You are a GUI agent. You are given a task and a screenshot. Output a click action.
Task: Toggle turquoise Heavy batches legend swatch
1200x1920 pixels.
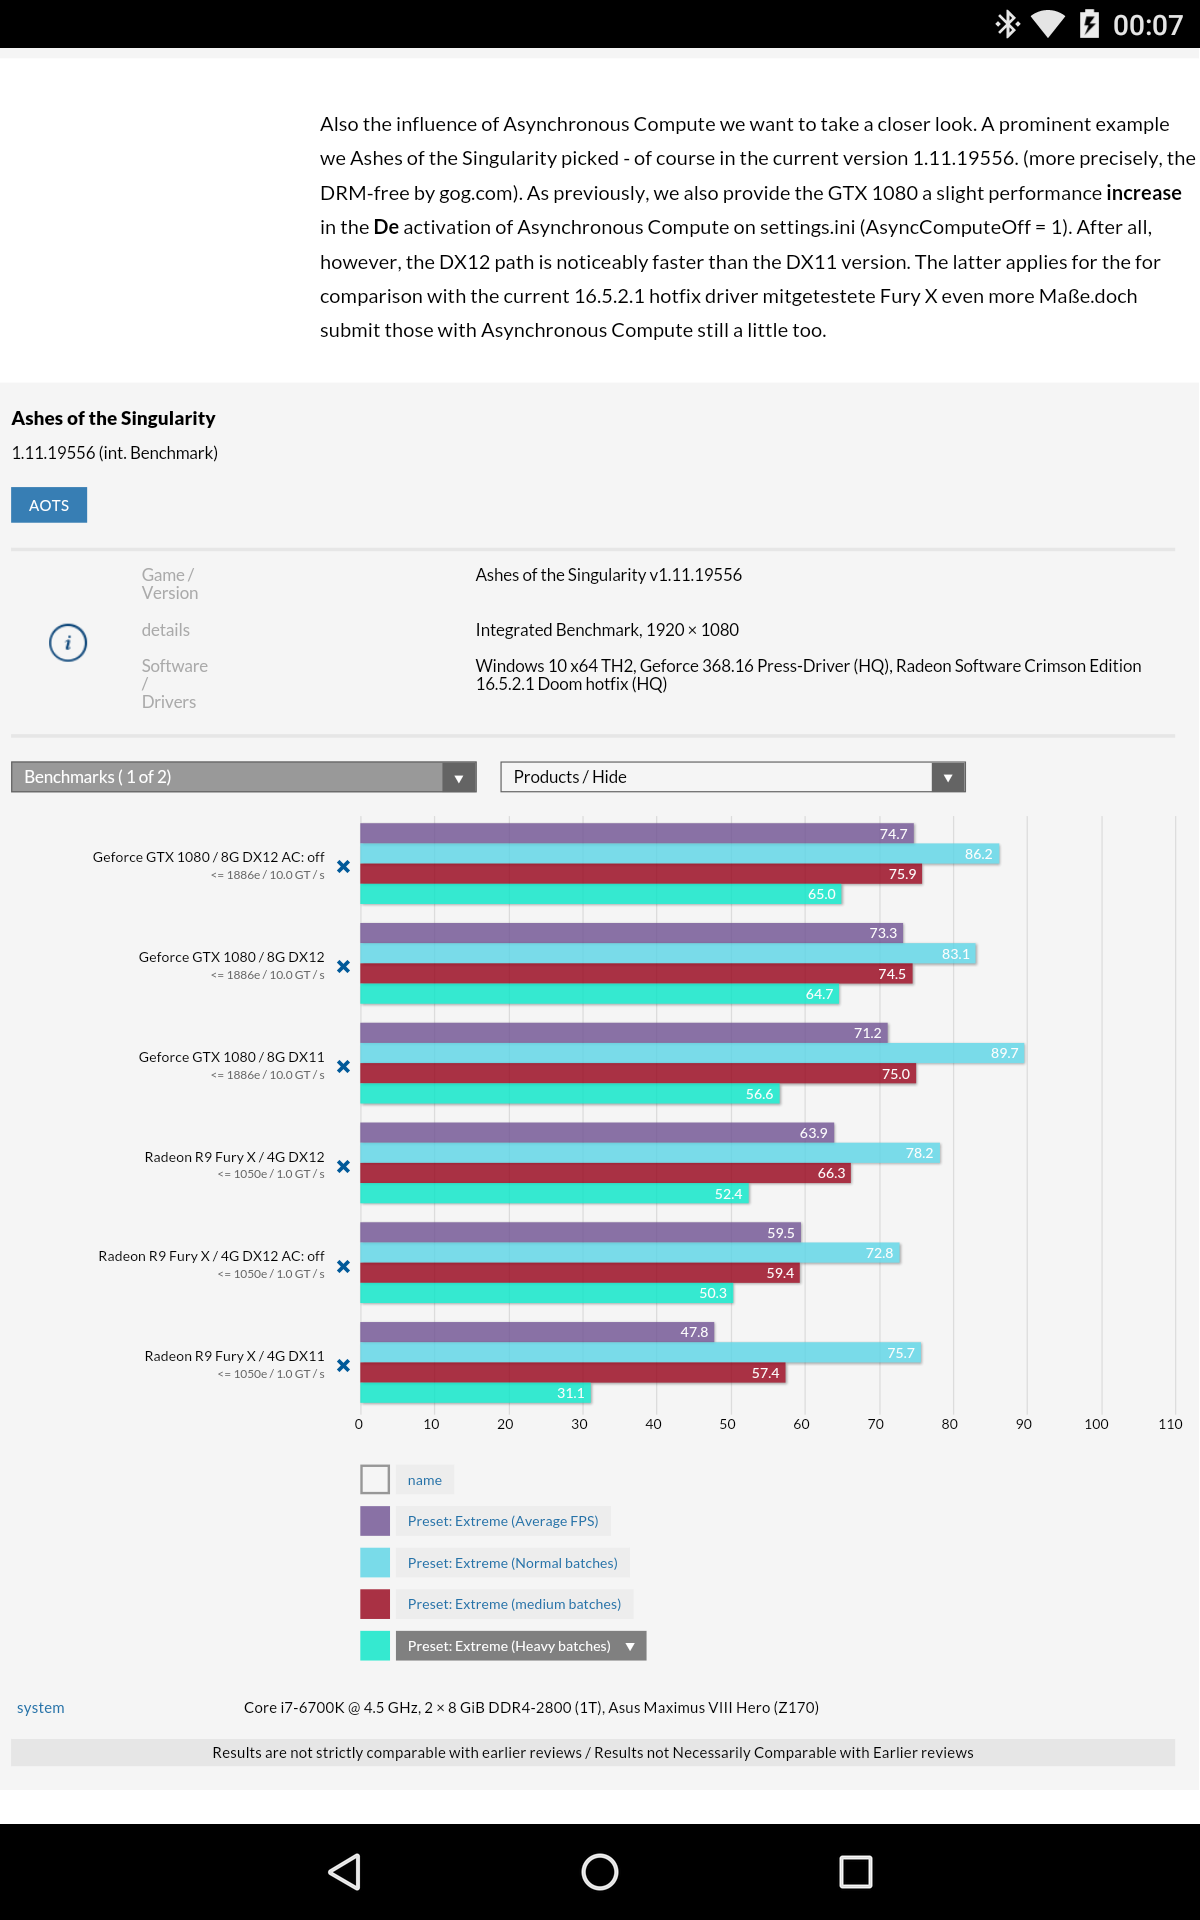(x=375, y=1645)
